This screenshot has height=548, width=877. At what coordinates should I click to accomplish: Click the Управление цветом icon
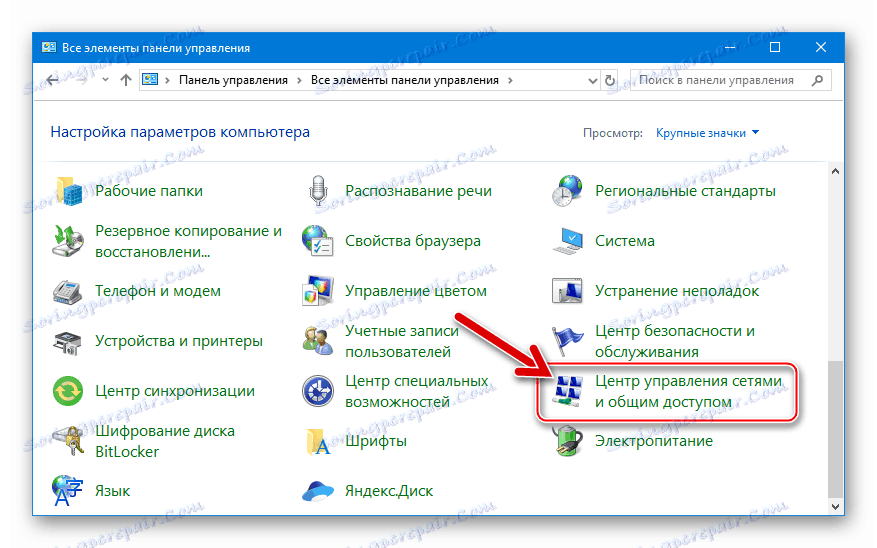coord(318,291)
